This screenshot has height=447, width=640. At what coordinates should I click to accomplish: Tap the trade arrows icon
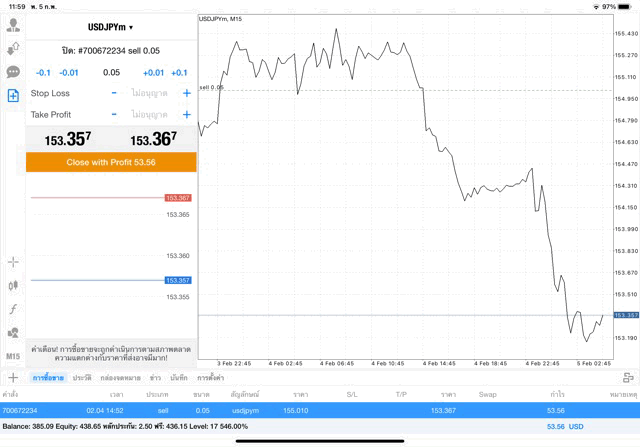13,48
